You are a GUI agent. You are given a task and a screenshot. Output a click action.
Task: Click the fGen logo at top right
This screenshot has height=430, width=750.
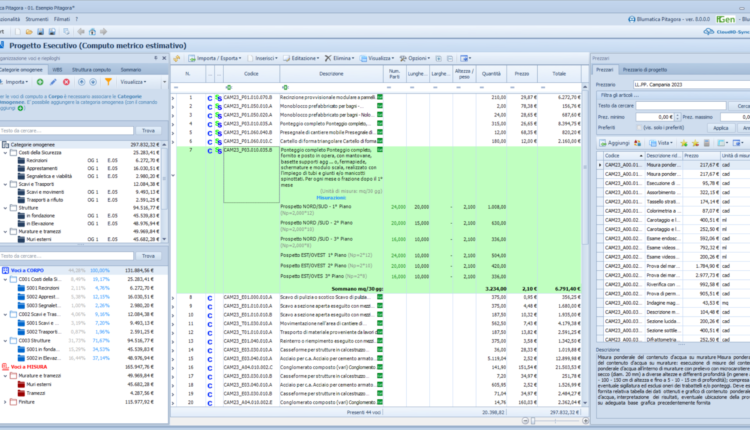[x=726, y=19]
